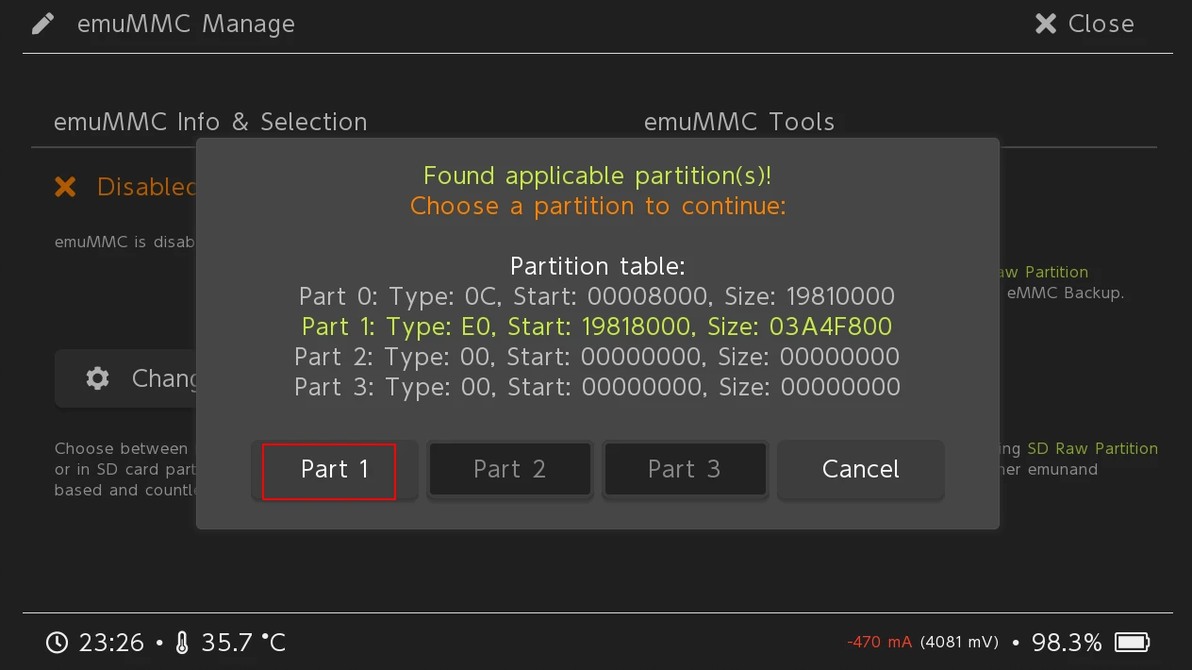The width and height of the screenshot is (1192, 670).
Task: Click the red -470 mA current reading
Action: 879,642
